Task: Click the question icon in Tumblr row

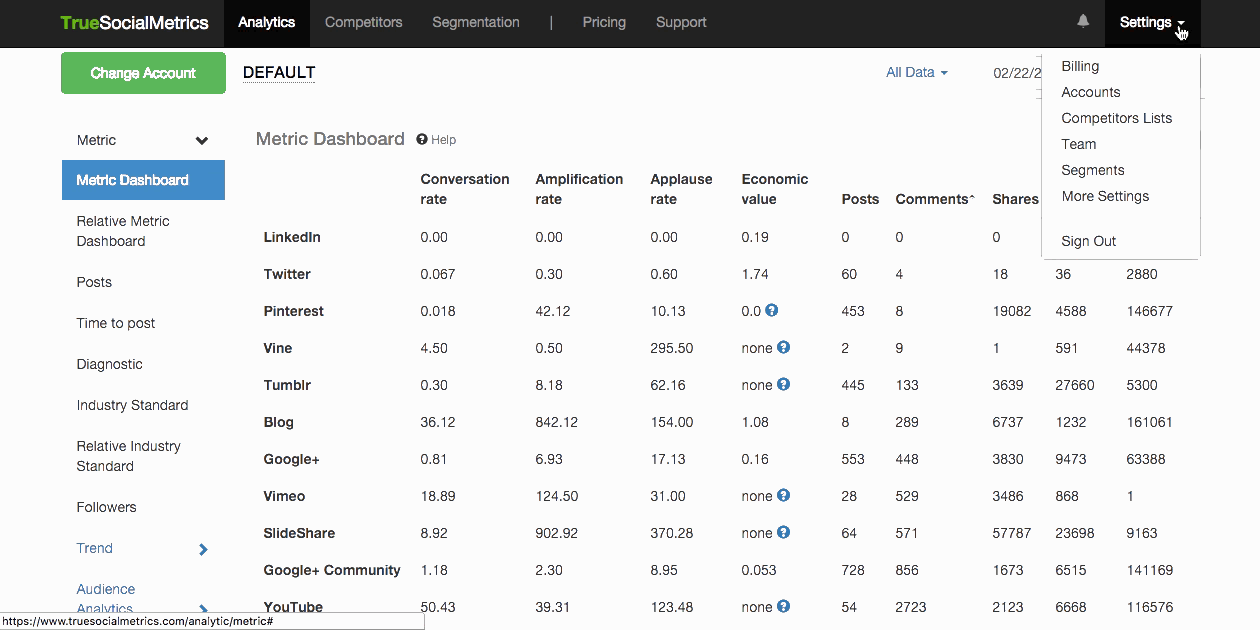Action: tap(783, 385)
